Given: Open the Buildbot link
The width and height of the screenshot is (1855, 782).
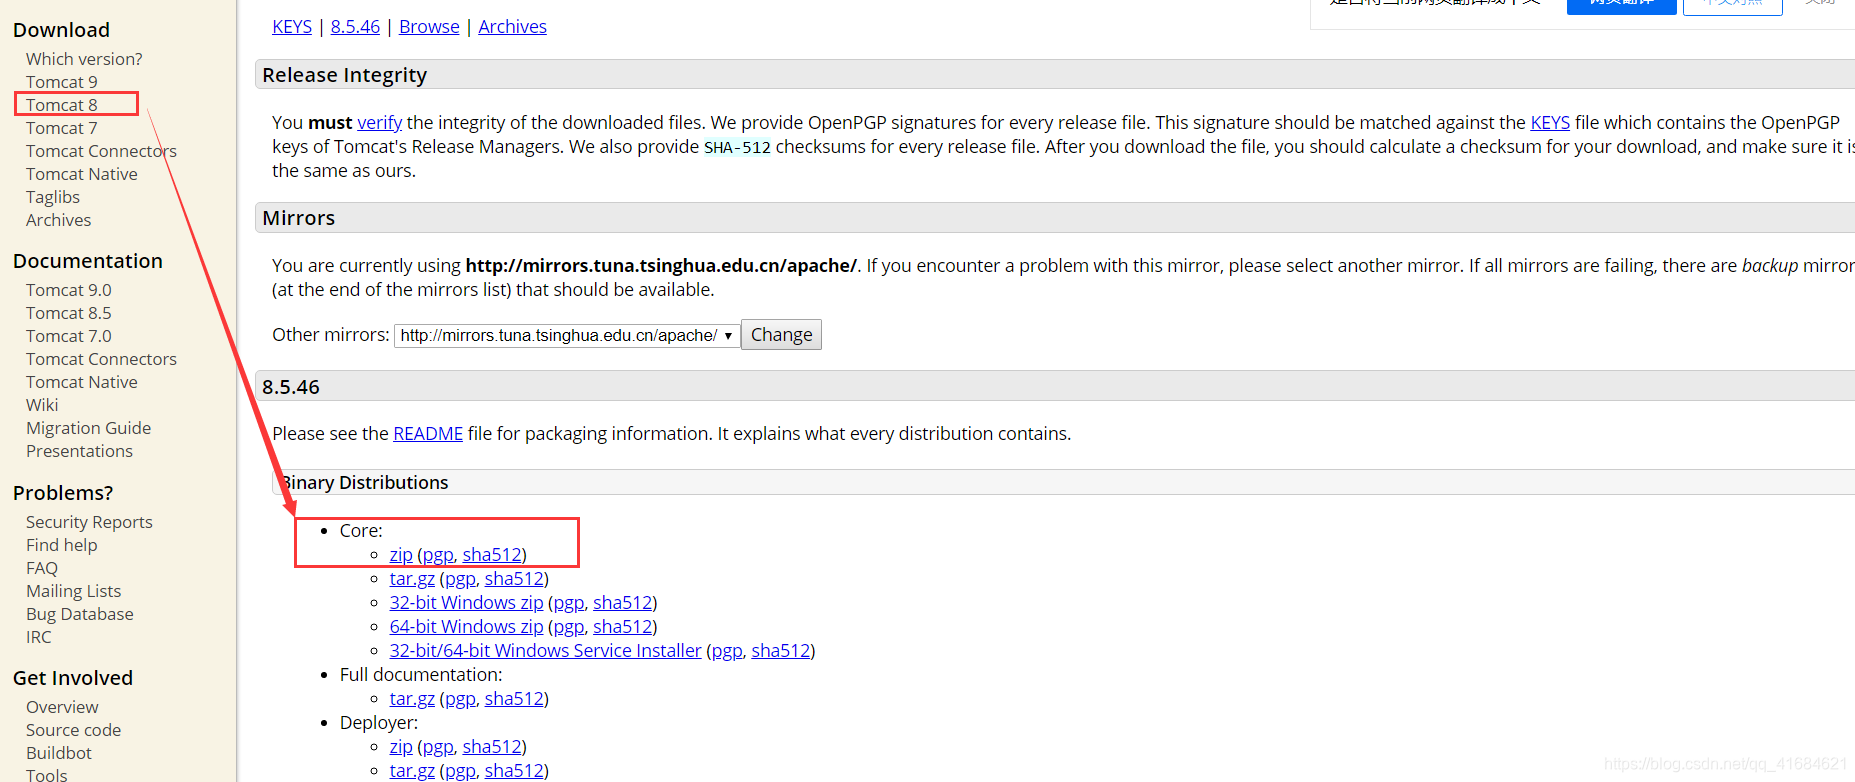Looking at the screenshot, I should [x=59, y=753].
